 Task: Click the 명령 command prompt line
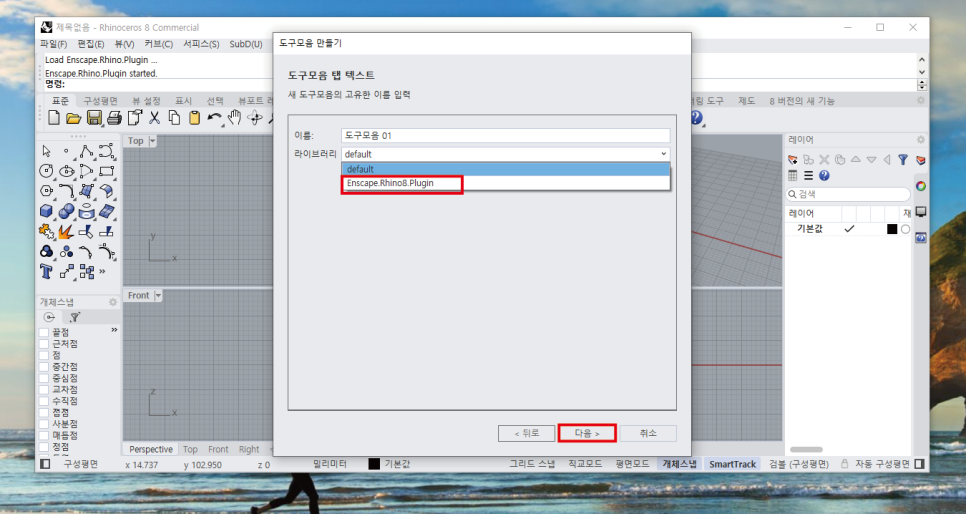point(481,84)
